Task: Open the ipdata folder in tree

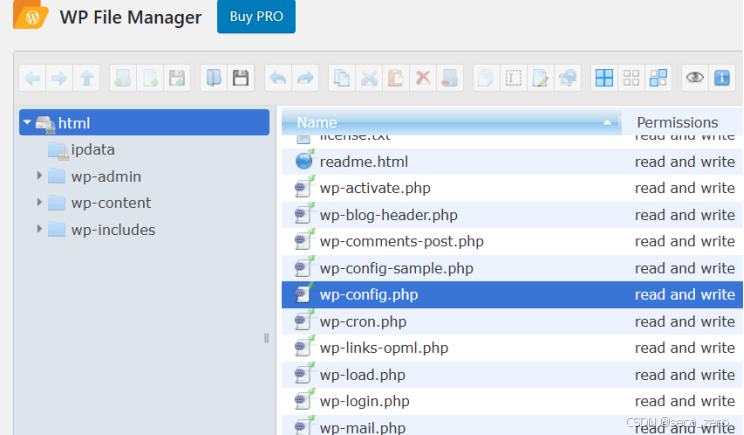Action: tap(93, 149)
